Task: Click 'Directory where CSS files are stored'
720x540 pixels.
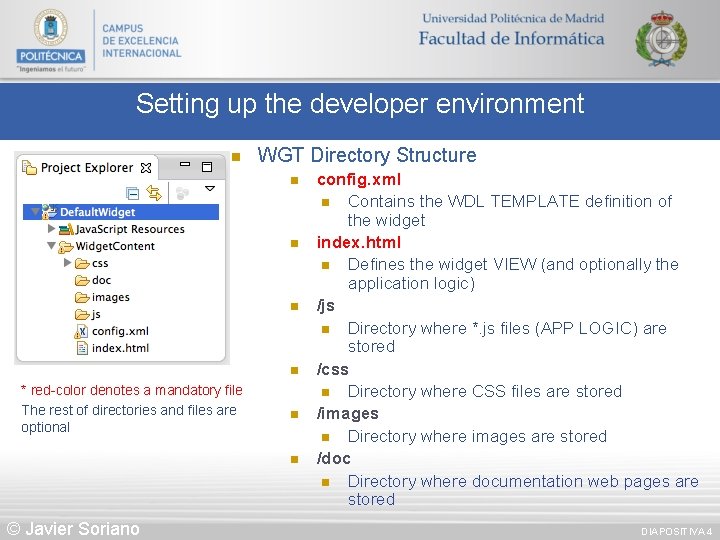Action: [x=484, y=391]
